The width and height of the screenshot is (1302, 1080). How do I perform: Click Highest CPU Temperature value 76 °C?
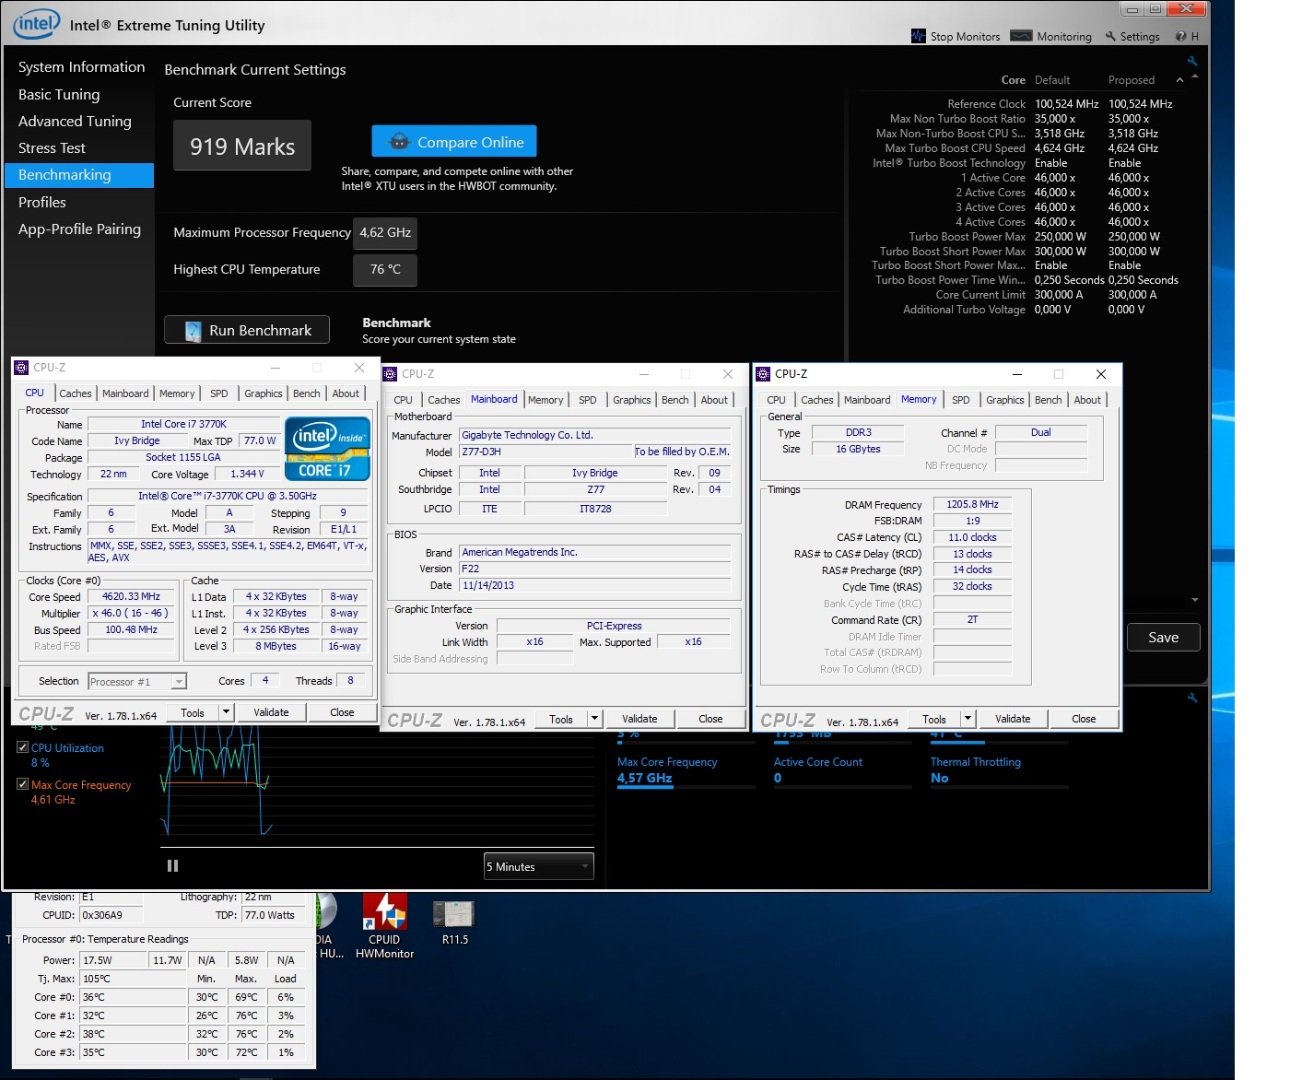coord(386,269)
